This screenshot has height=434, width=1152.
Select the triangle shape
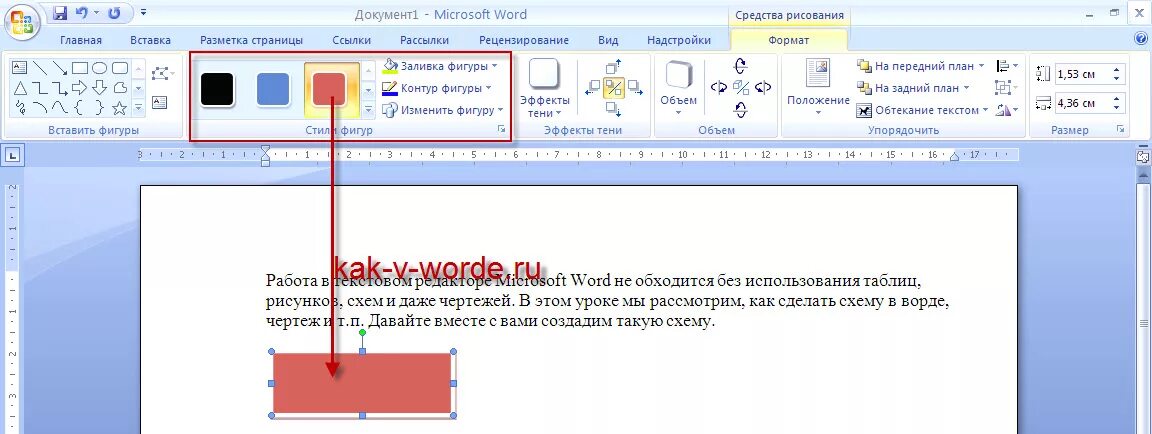click(20, 88)
